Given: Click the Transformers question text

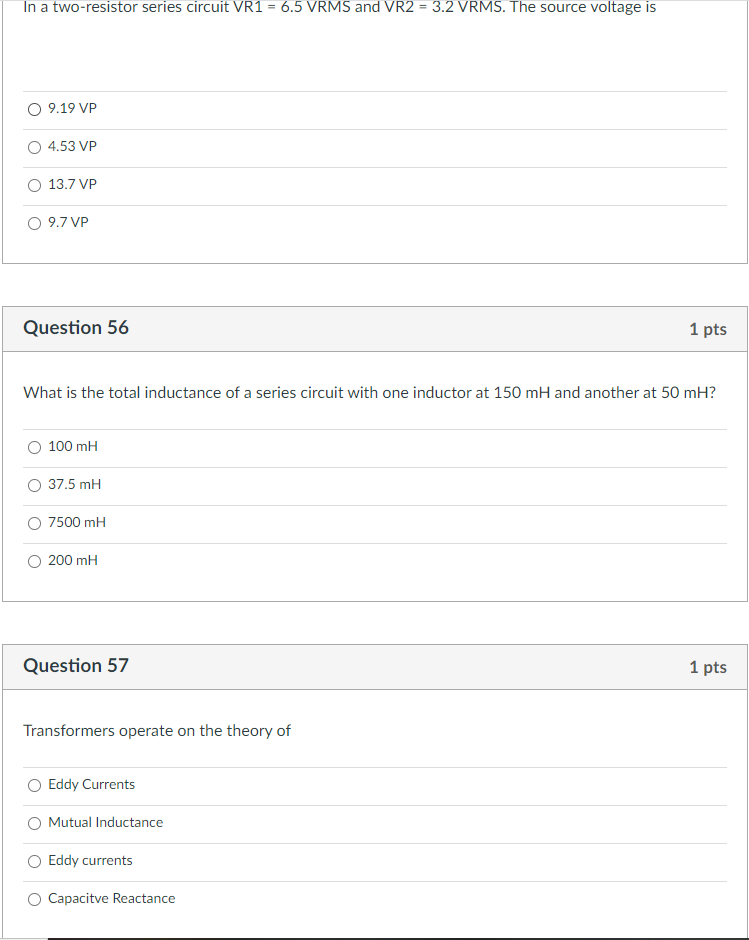Looking at the screenshot, I should (x=156, y=731).
